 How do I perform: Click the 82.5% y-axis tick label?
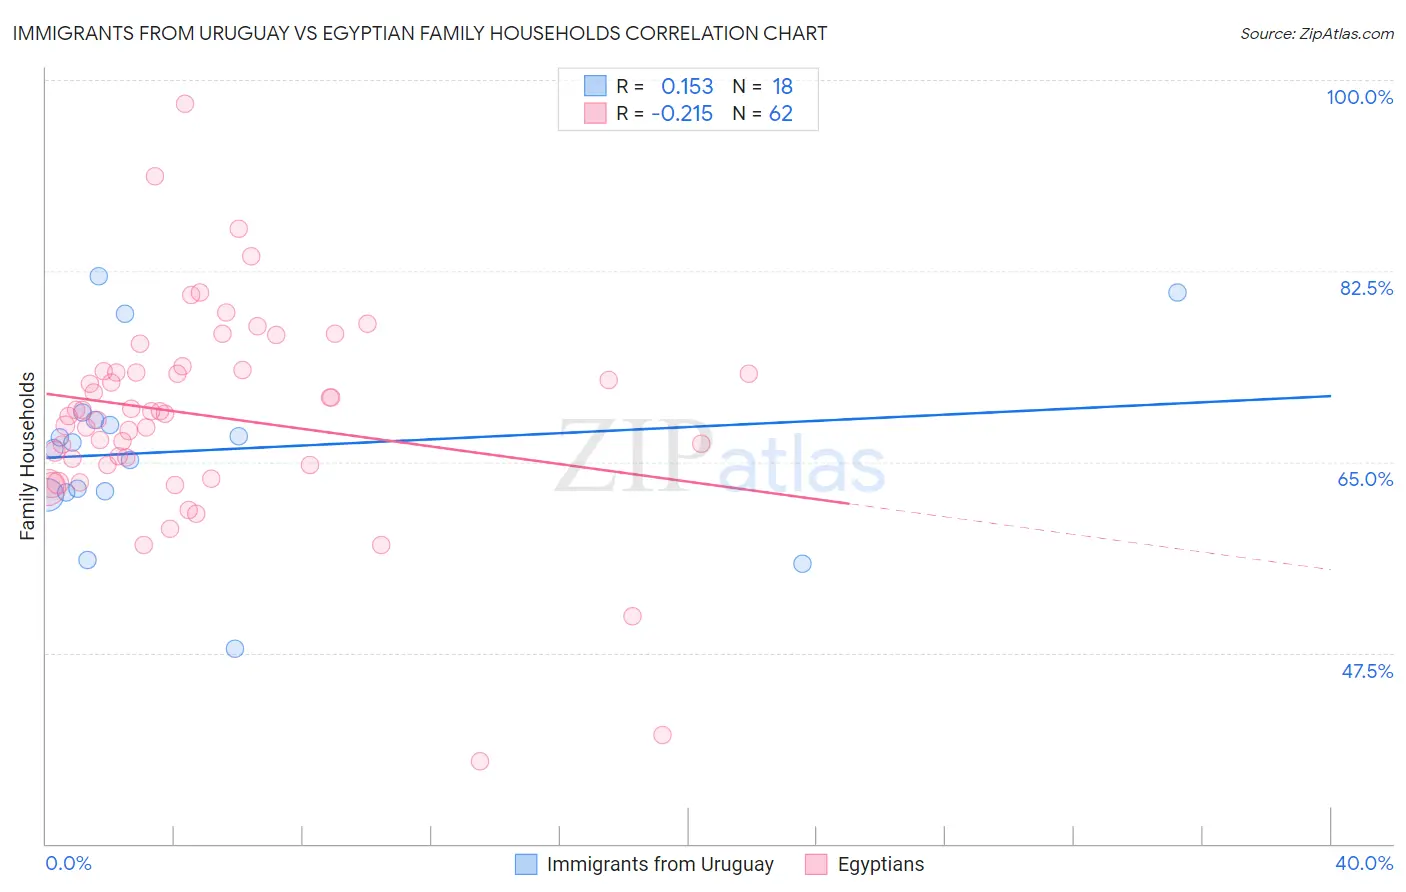tap(1366, 288)
